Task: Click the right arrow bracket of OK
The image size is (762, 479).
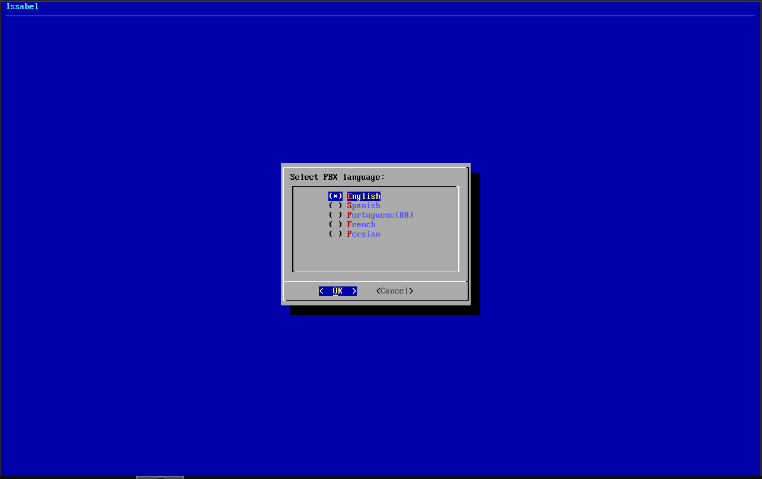Action: point(354,291)
